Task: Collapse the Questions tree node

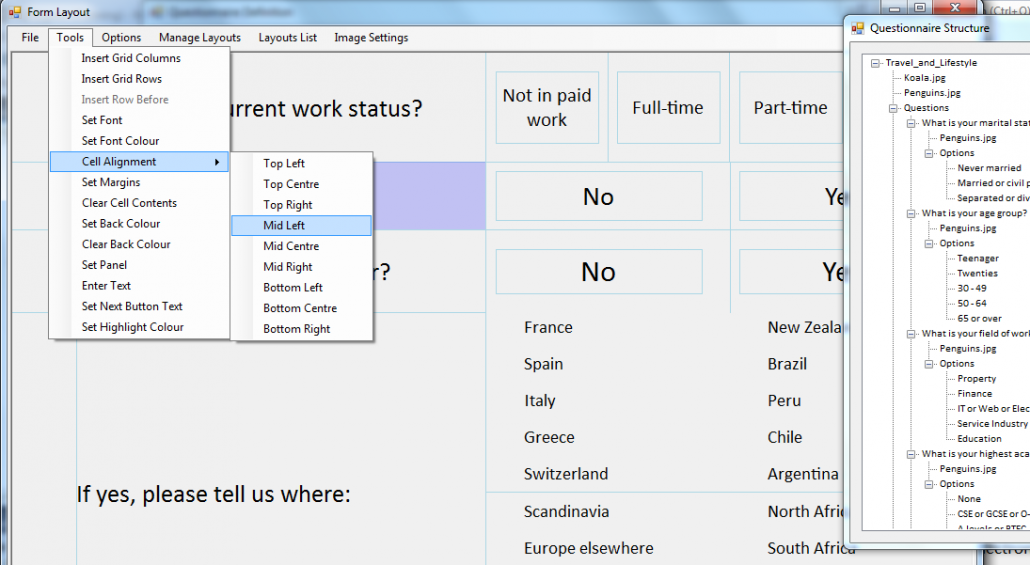Action: pyautogui.click(x=894, y=108)
